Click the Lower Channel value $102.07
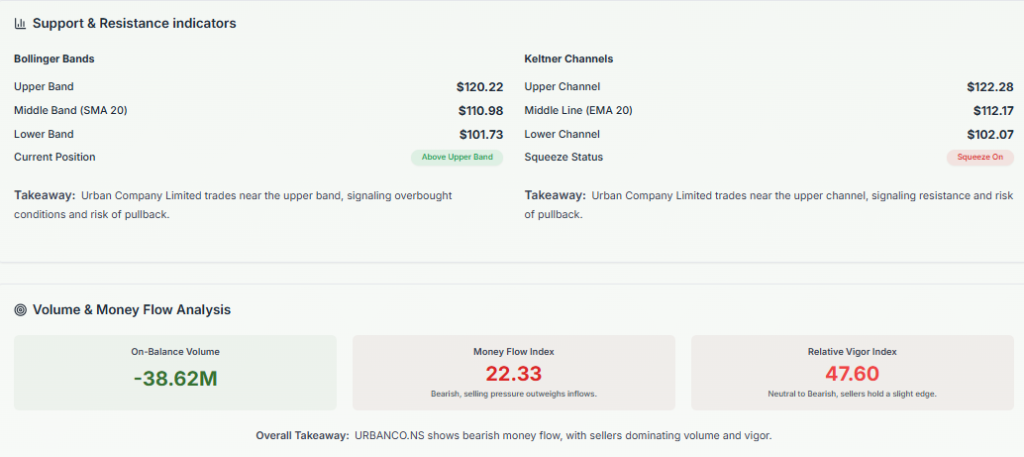 point(990,134)
